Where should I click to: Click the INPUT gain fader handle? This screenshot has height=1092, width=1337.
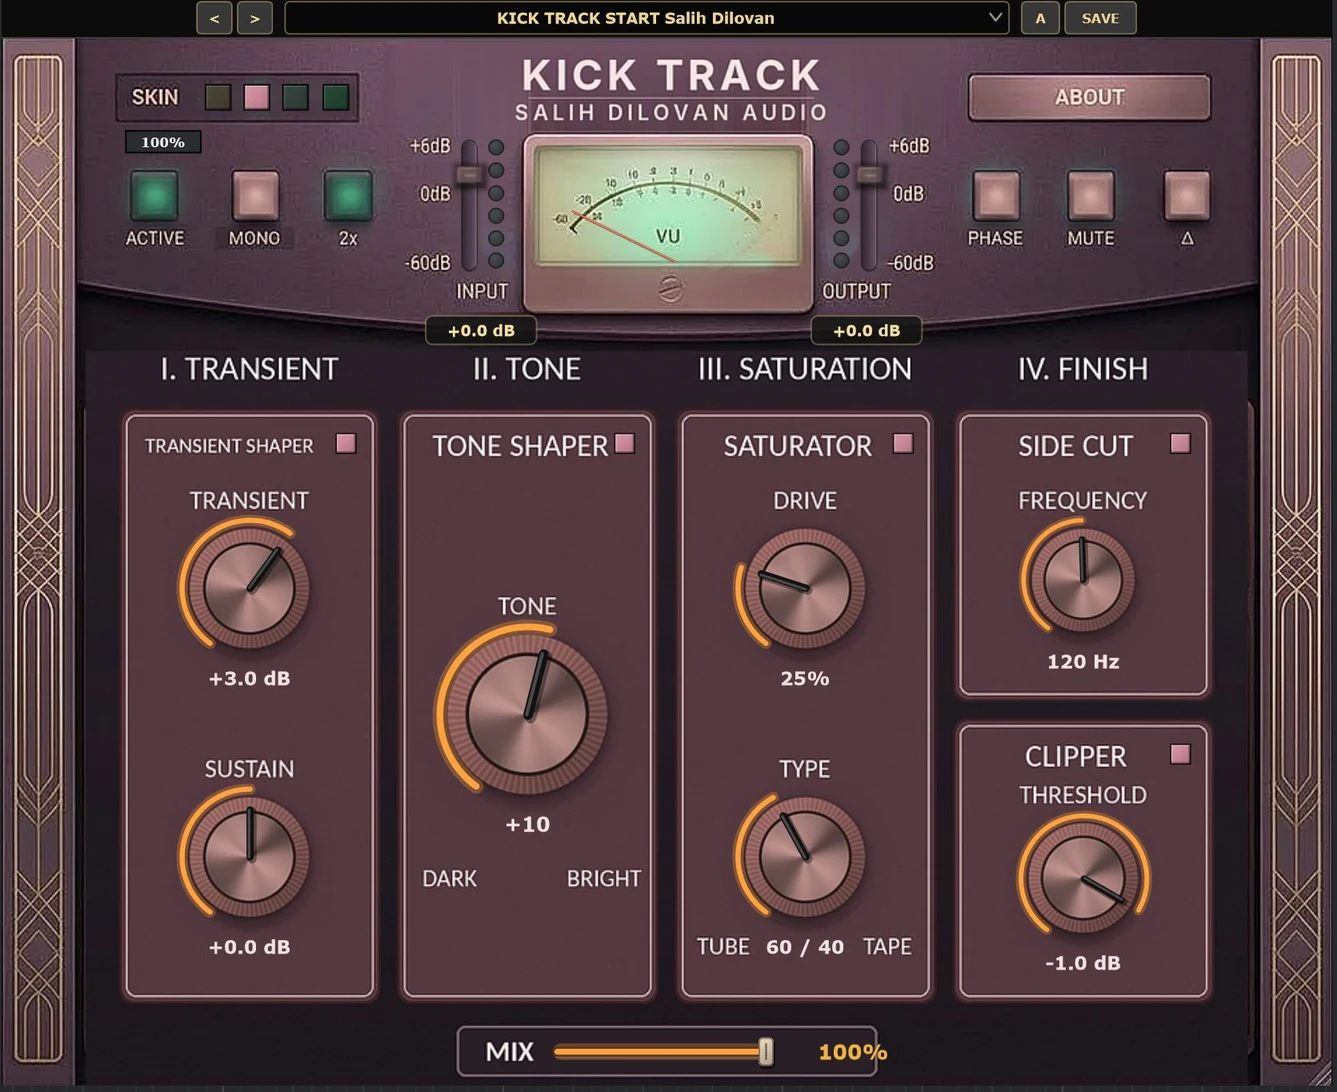coord(468,174)
